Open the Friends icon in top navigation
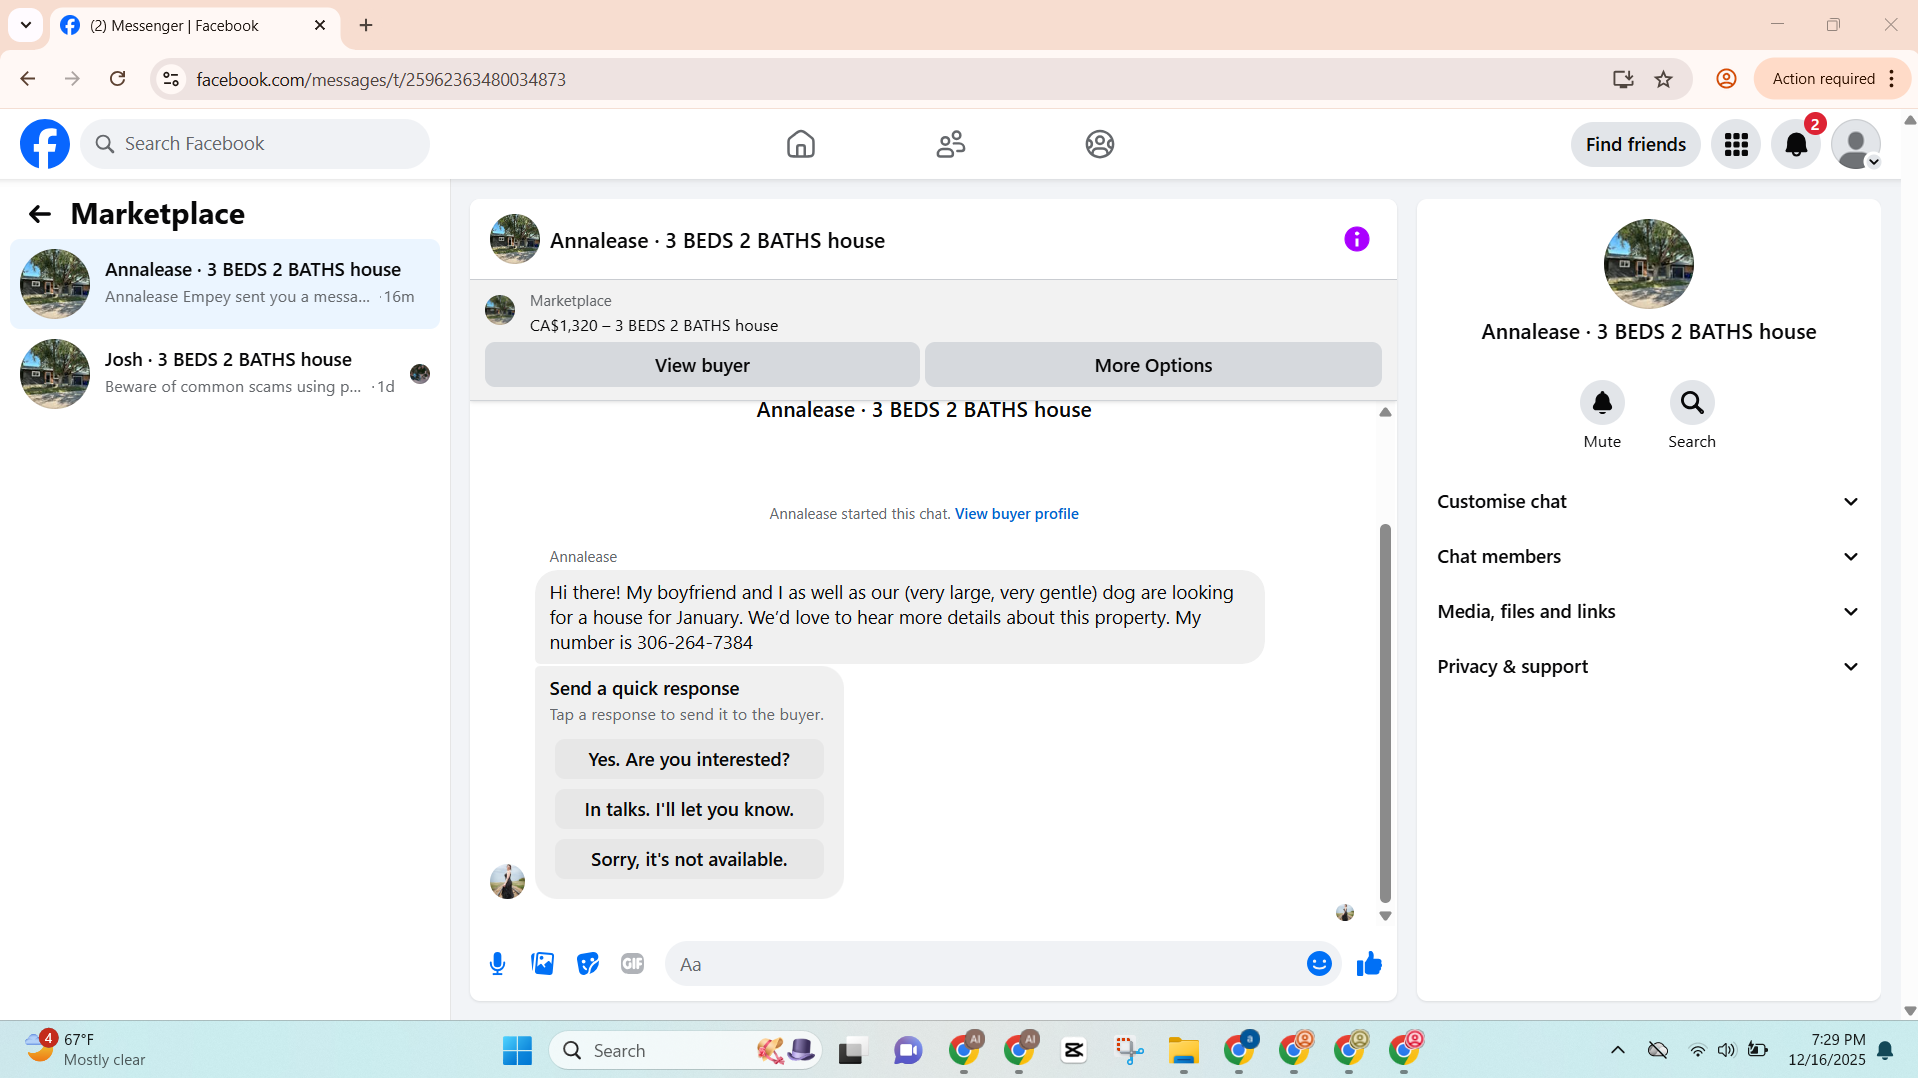The image size is (1918, 1078). pyautogui.click(x=950, y=144)
